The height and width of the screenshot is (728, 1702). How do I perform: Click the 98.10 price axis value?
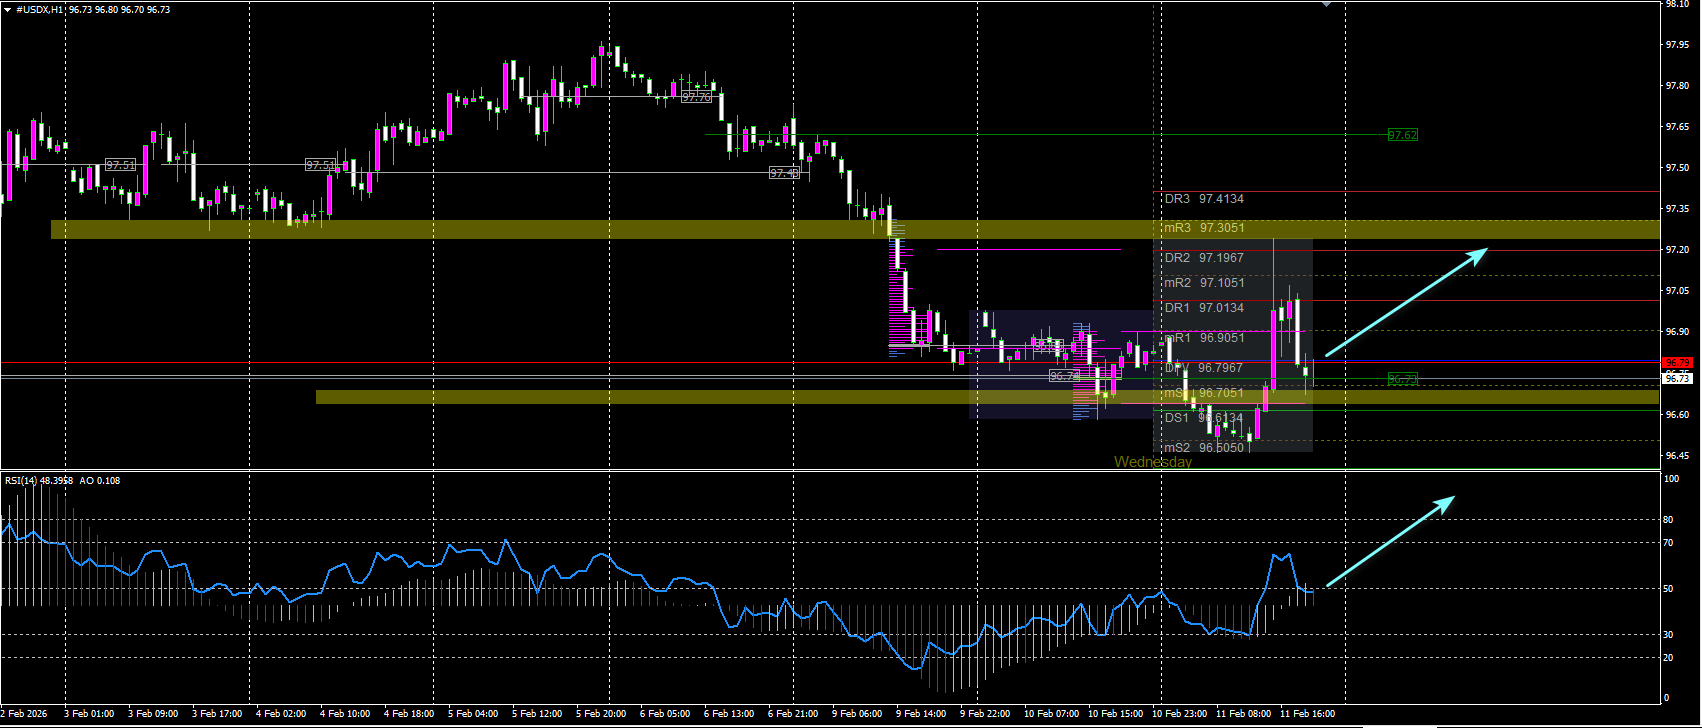point(1677,4)
